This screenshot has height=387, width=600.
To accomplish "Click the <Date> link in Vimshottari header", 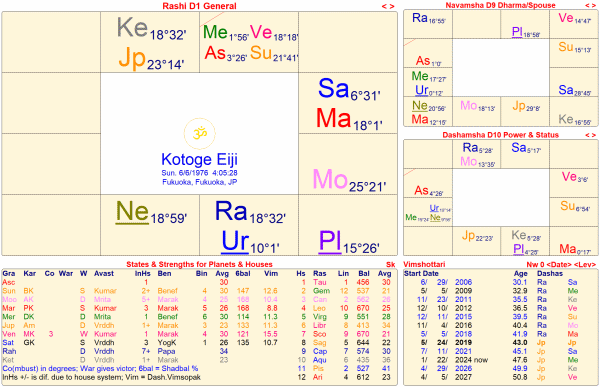I will [560, 264].
